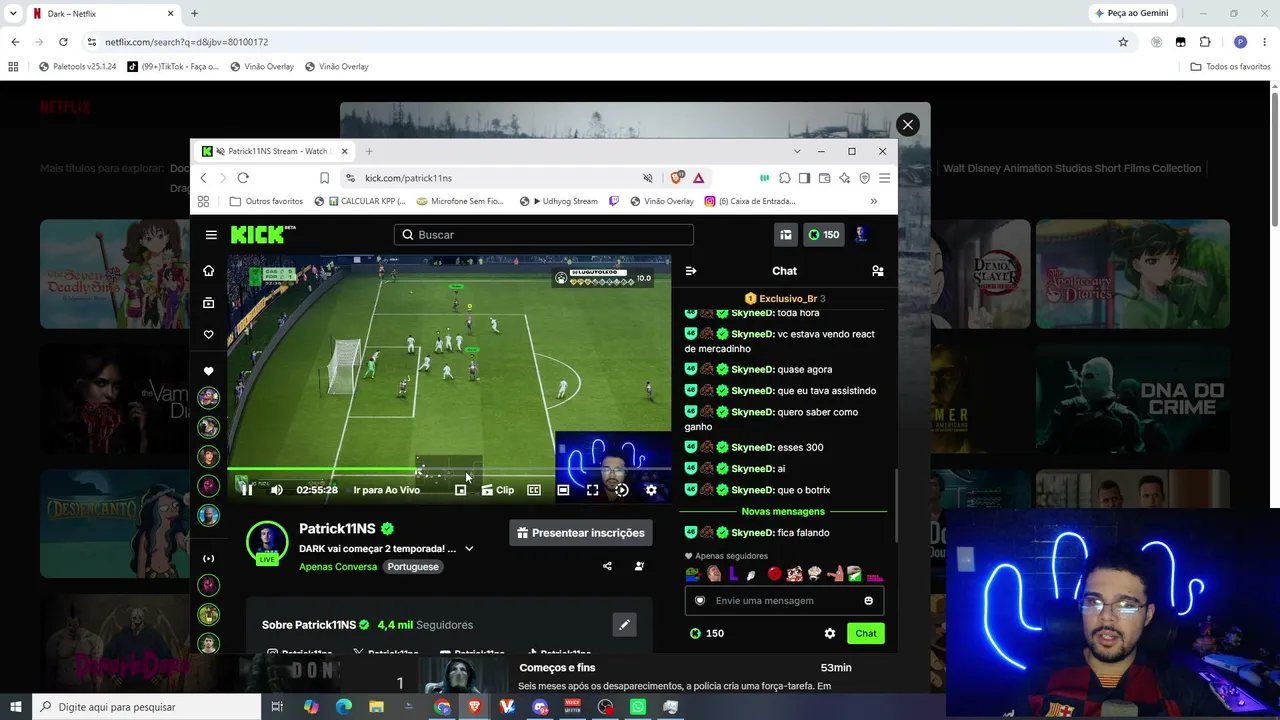
Task: Pause the Kick stream video
Action: (247, 490)
